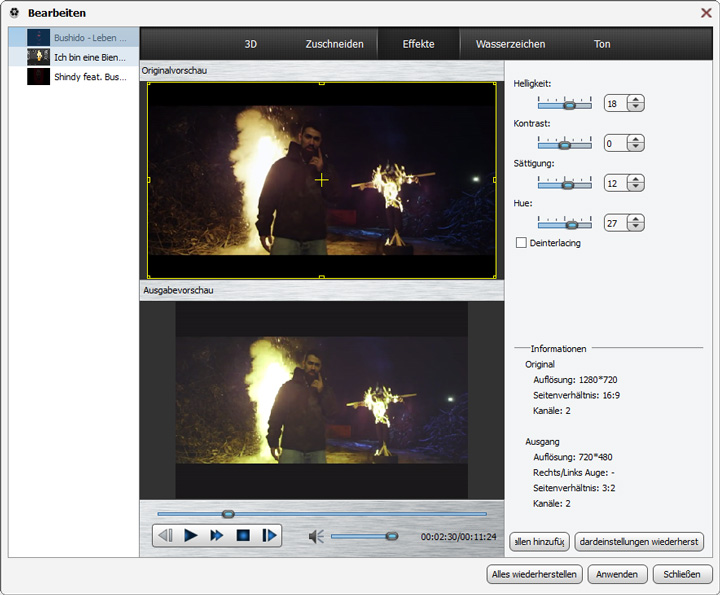Image resolution: width=720 pixels, height=595 pixels.
Task: Increase Sättigung value with up arrow
Action: point(636,179)
